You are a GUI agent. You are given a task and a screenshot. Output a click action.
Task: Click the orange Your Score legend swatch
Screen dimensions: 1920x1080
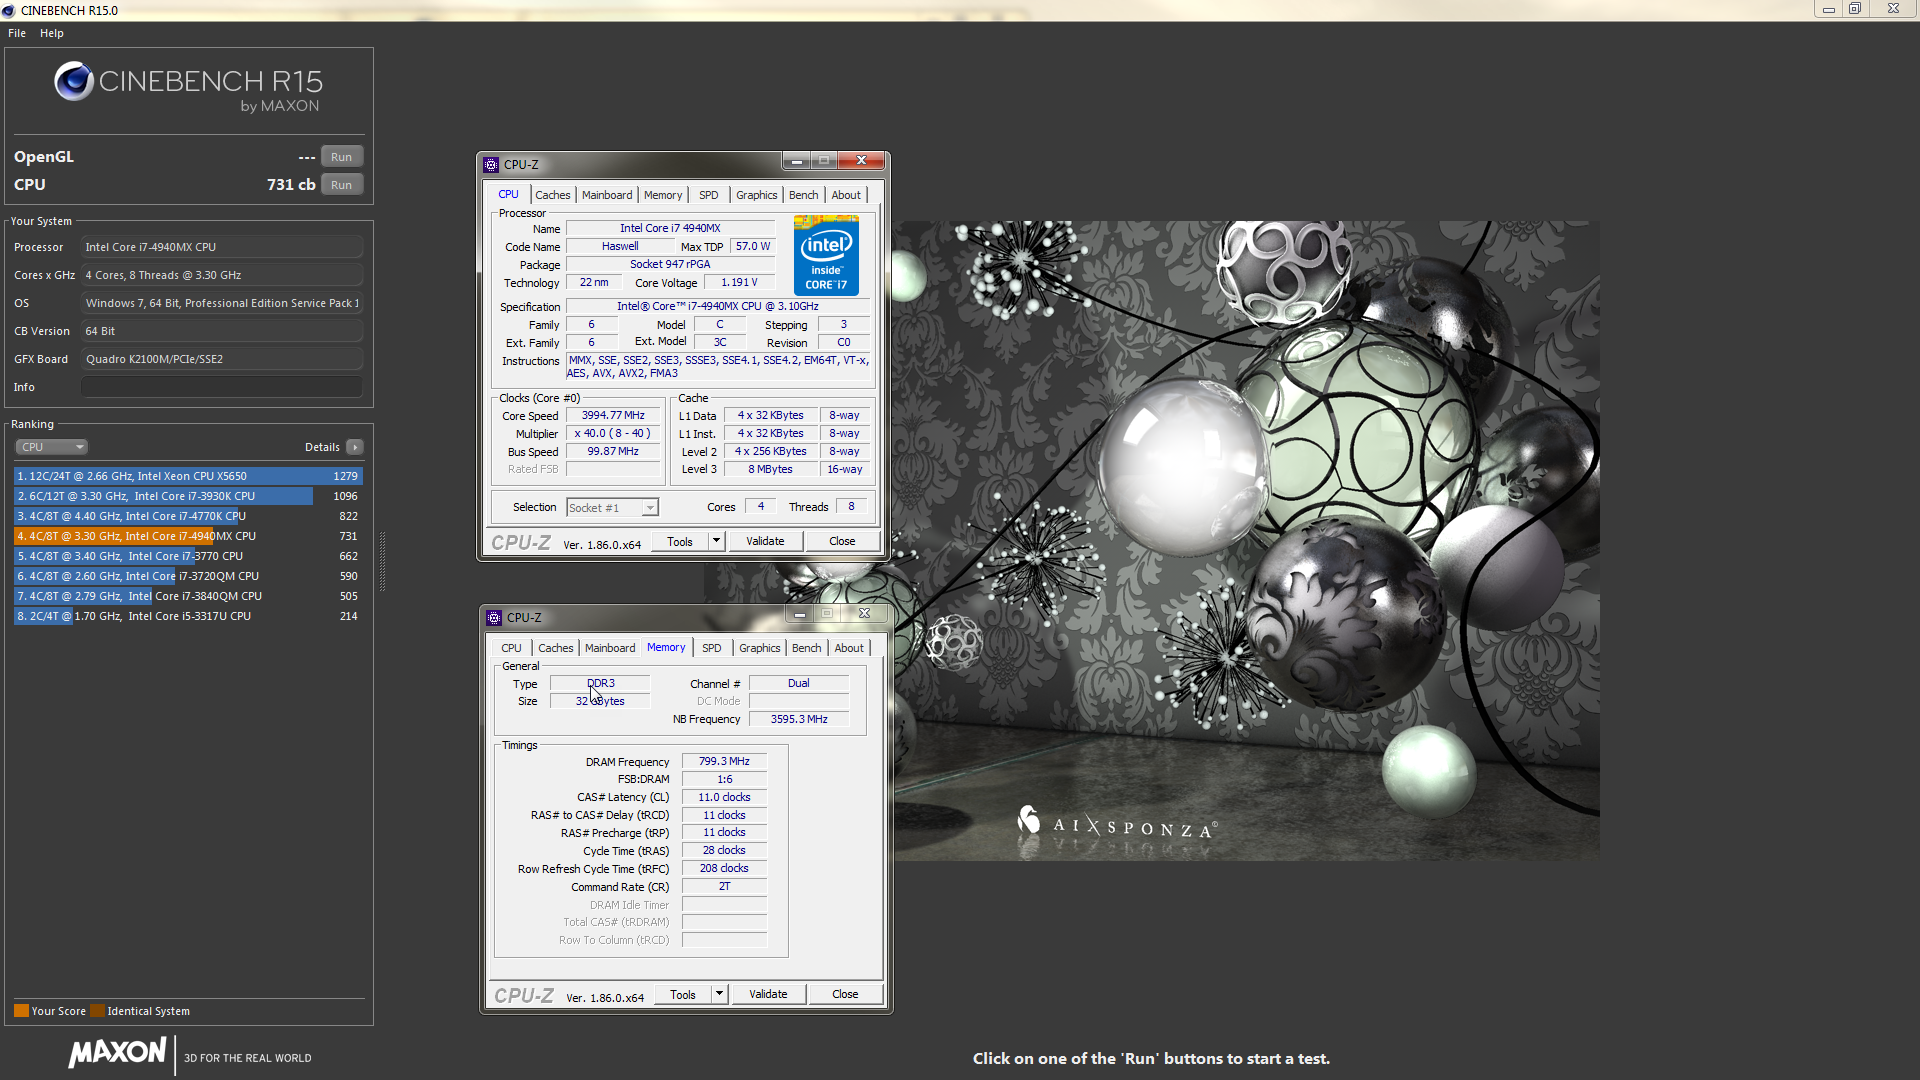click(21, 1011)
